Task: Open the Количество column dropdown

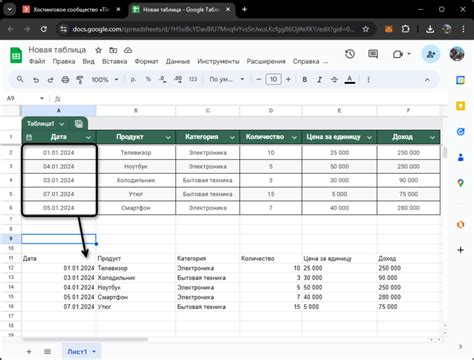Action: [294, 137]
